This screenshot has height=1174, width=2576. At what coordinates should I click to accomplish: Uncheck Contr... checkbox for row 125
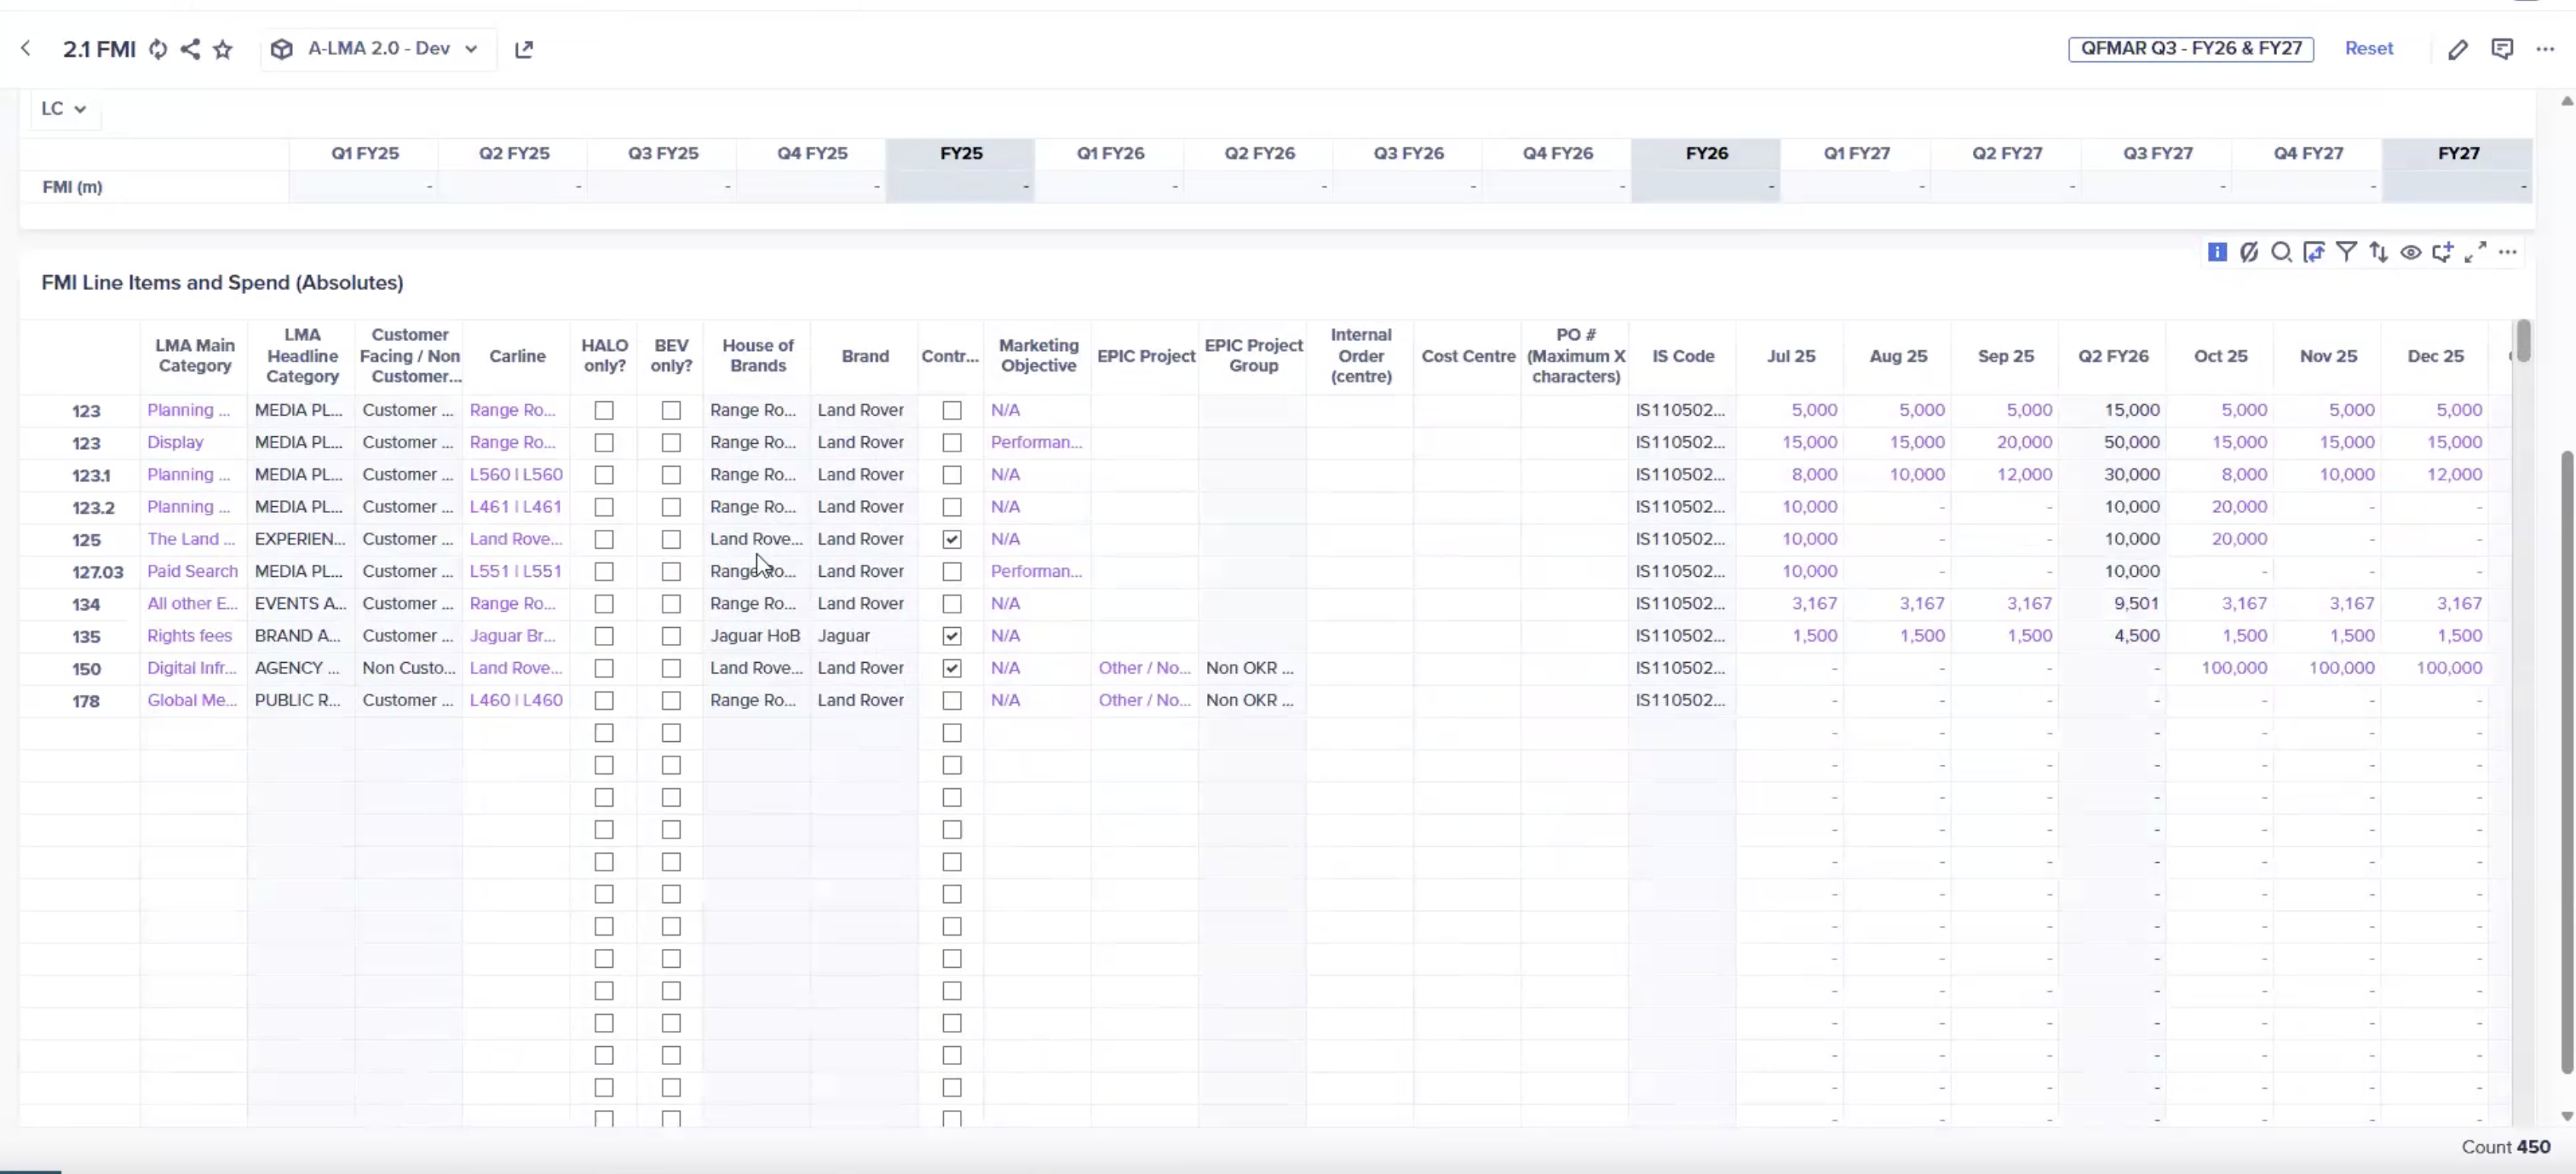(951, 539)
